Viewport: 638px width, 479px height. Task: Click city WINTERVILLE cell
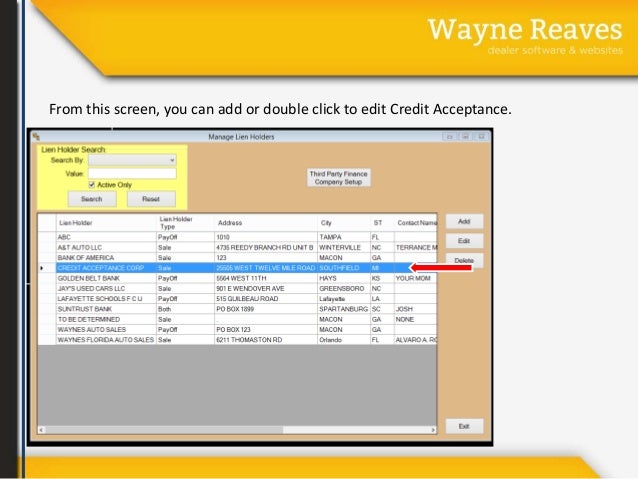(x=344, y=247)
